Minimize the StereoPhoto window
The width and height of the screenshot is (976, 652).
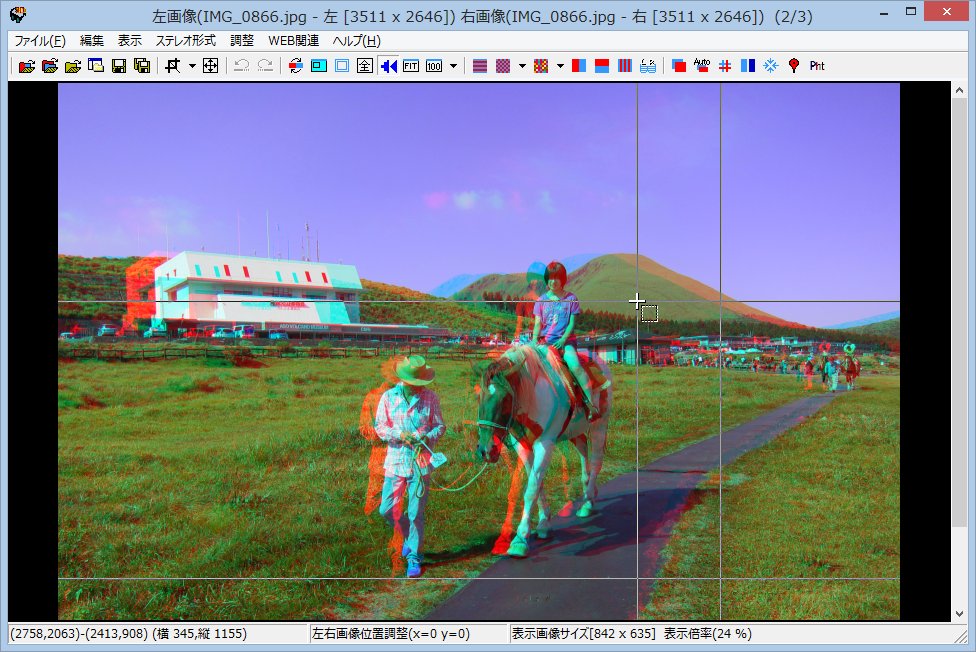click(x=884, y=12)
